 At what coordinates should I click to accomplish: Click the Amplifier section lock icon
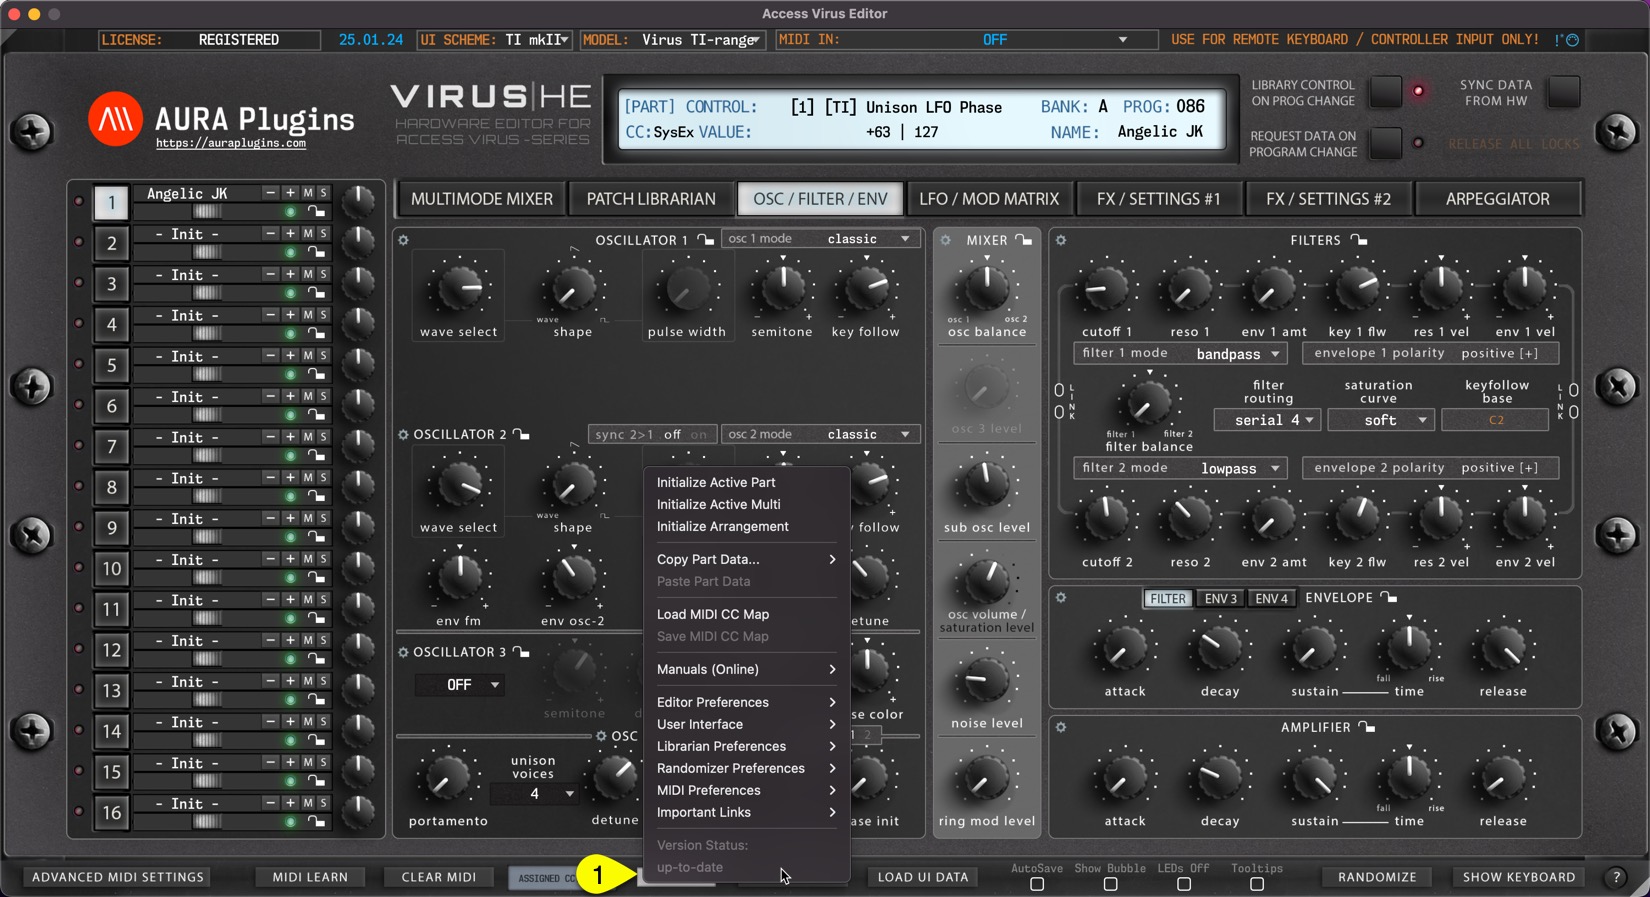[x=1366, y=727]
